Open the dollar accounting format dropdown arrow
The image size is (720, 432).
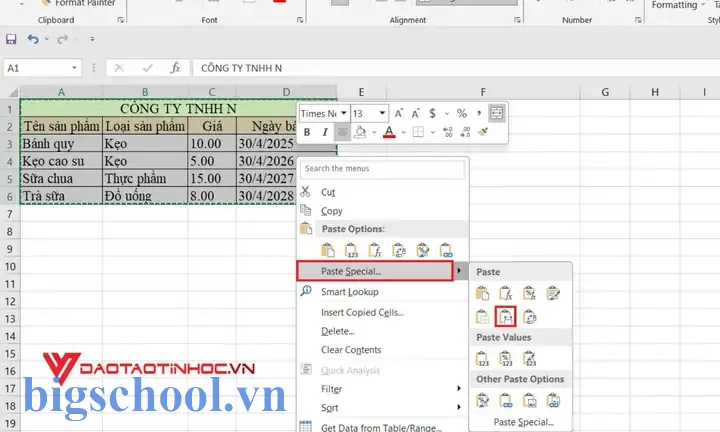pos(447,113)
